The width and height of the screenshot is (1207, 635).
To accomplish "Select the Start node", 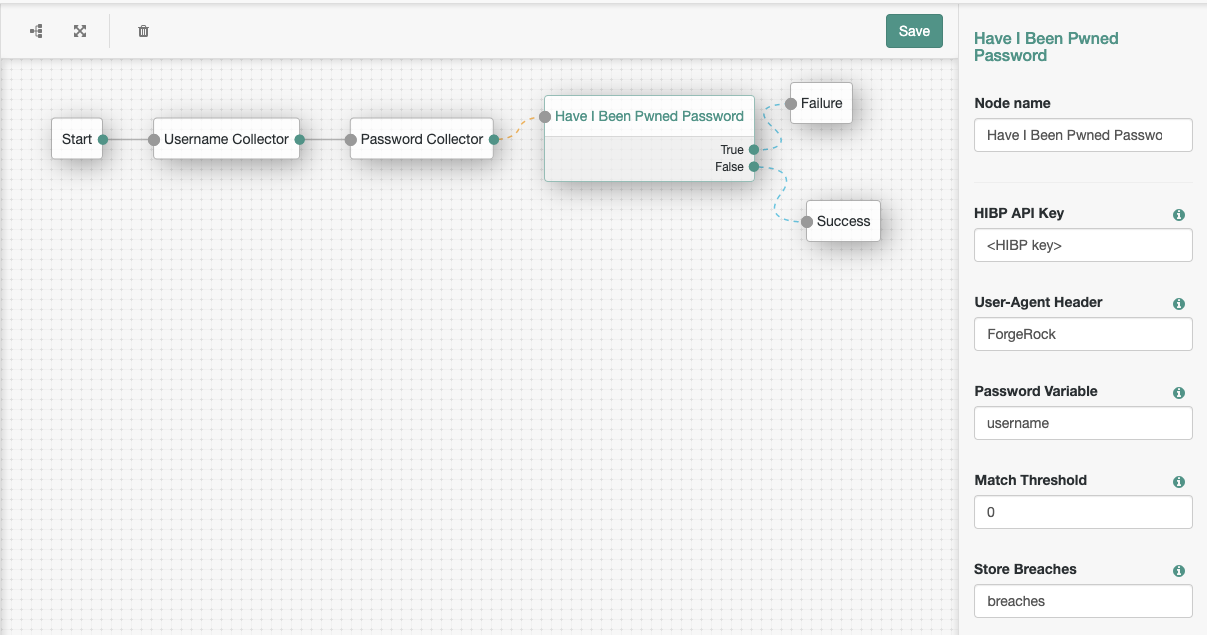I will pyautogui.click(x=76, y=139).
